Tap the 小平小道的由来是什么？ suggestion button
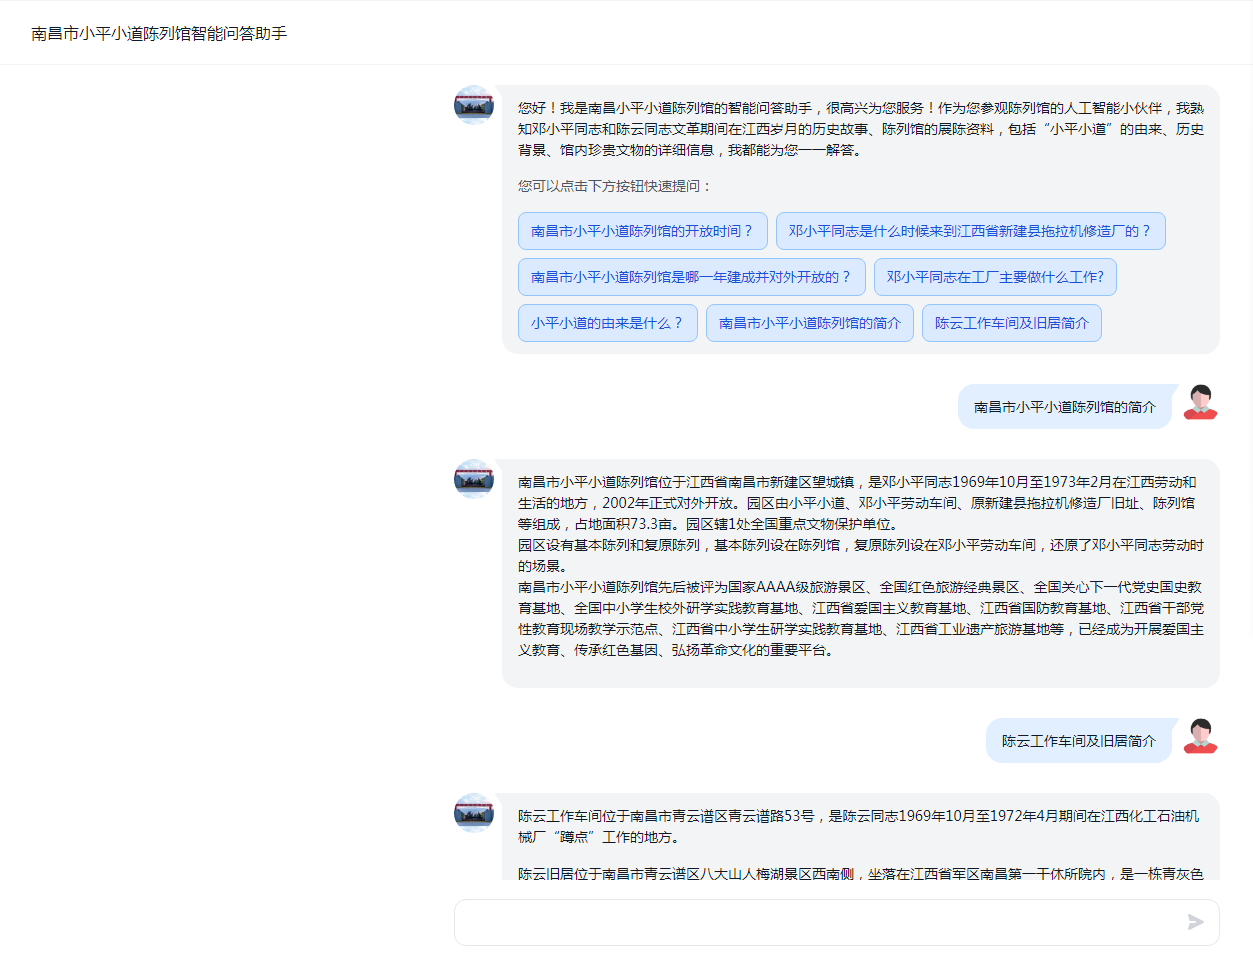 click(607, 323)
